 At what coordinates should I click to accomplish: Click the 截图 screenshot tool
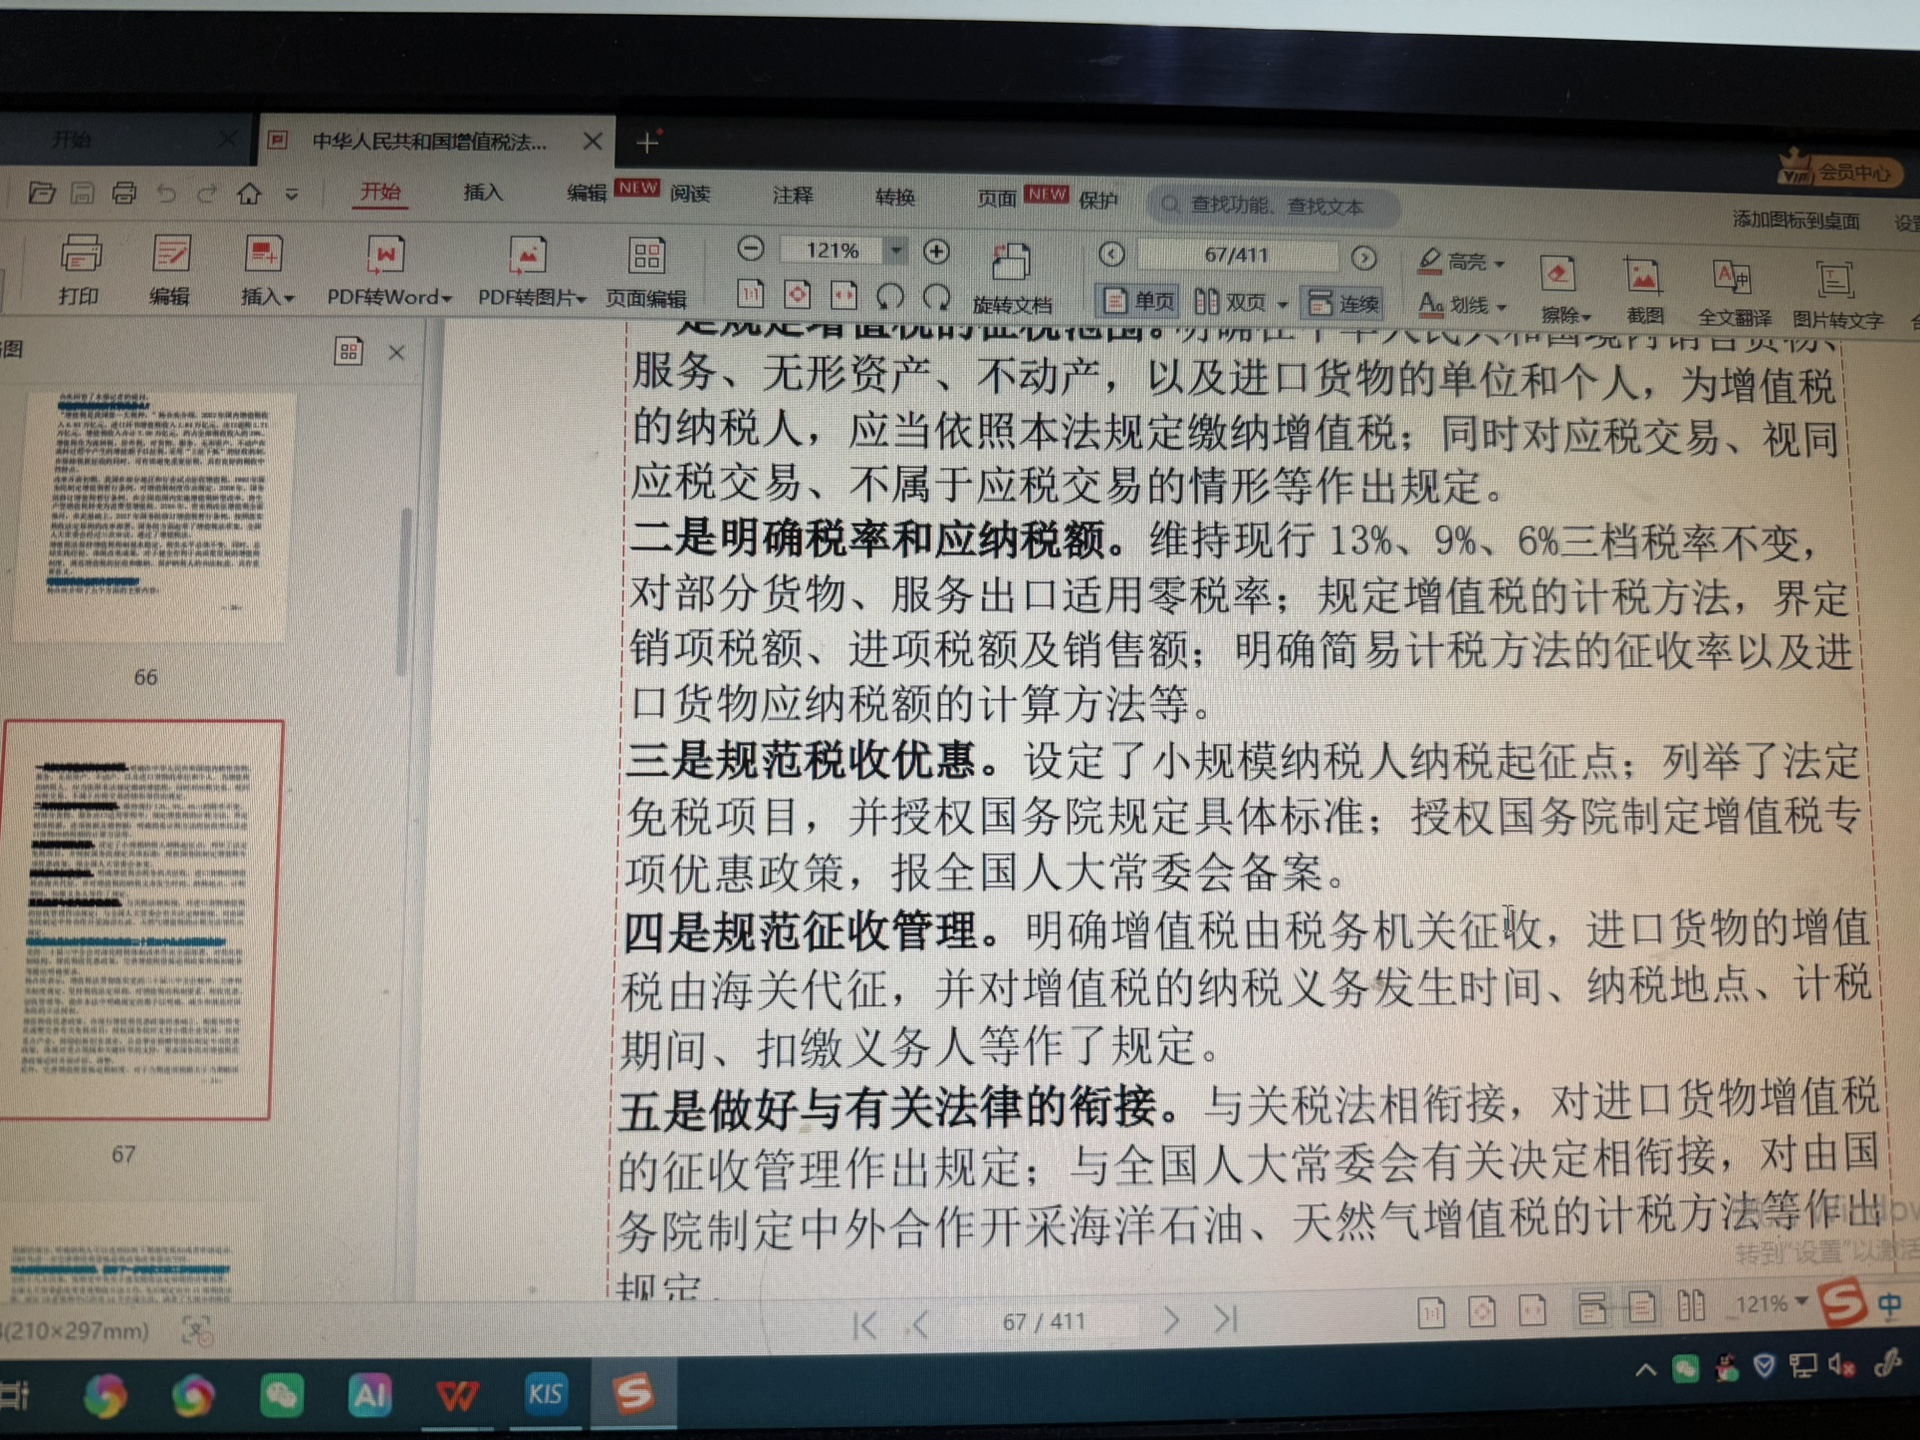pyautogui.click(x=1644, y=291)
